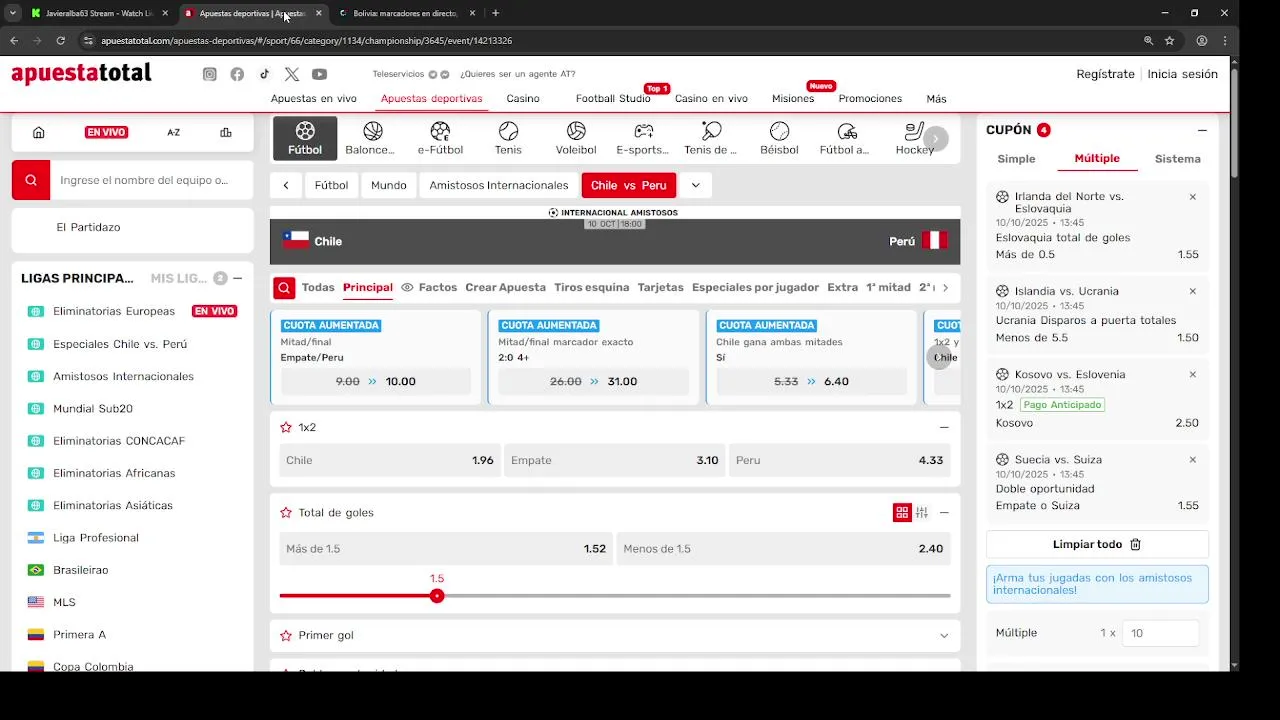Open the red market search icon beside Todas
1280x720 pixels.
tap(284, 288)
